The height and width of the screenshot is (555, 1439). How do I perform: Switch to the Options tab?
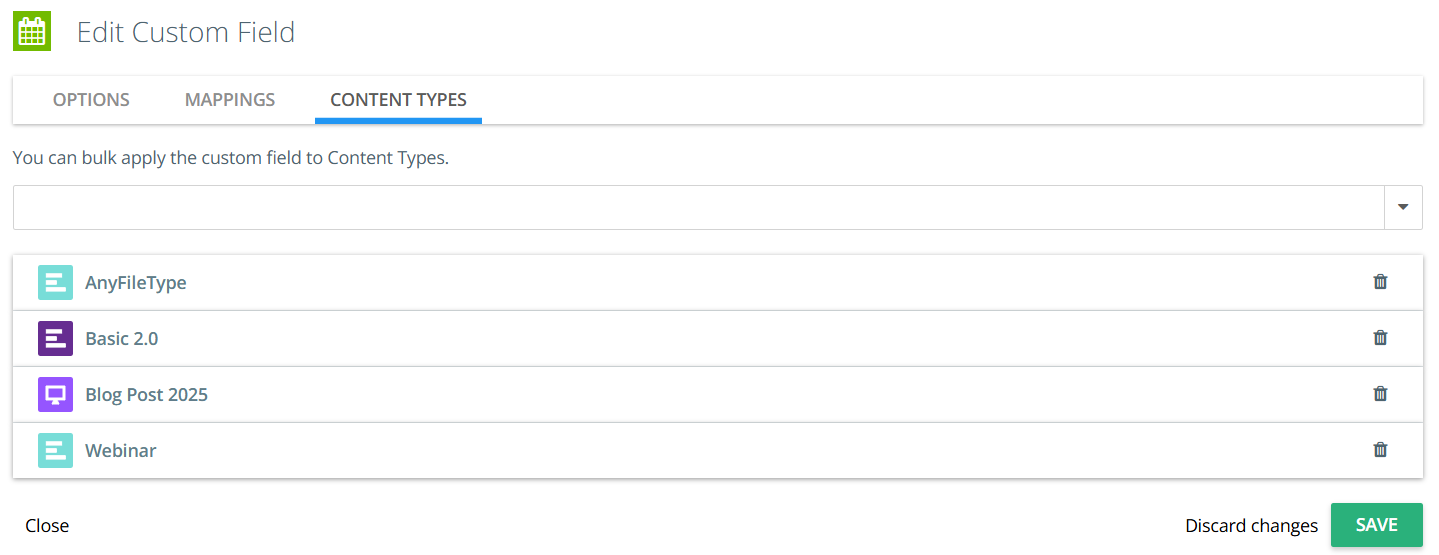point(91,100)
